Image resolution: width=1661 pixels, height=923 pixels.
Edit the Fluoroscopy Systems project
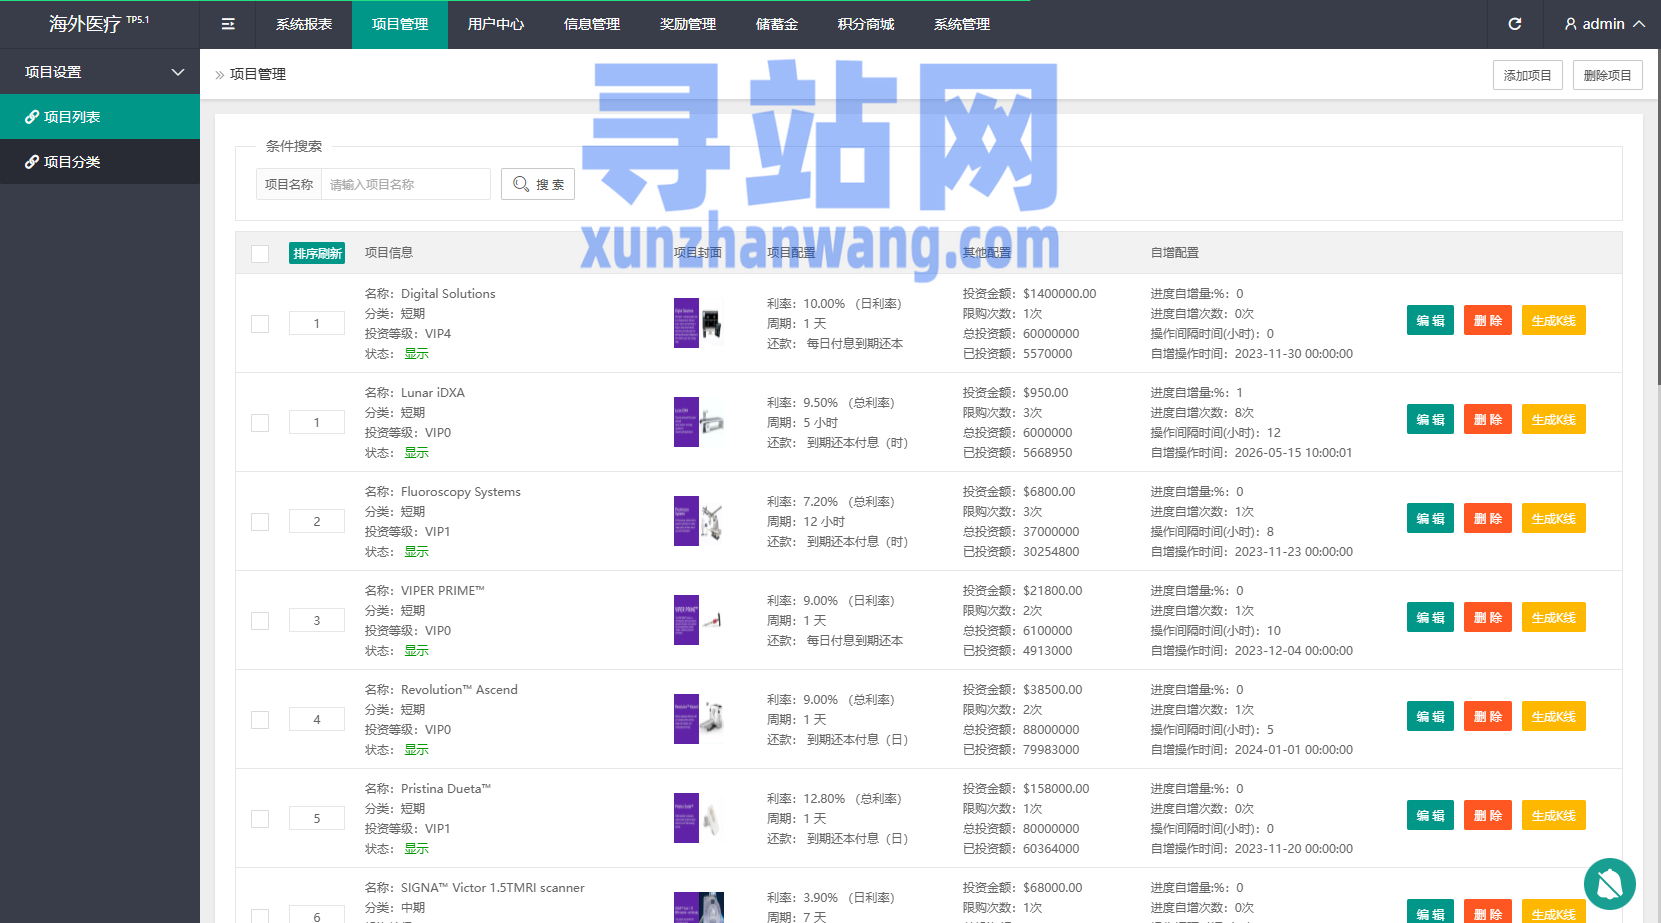coord(1430,518)
